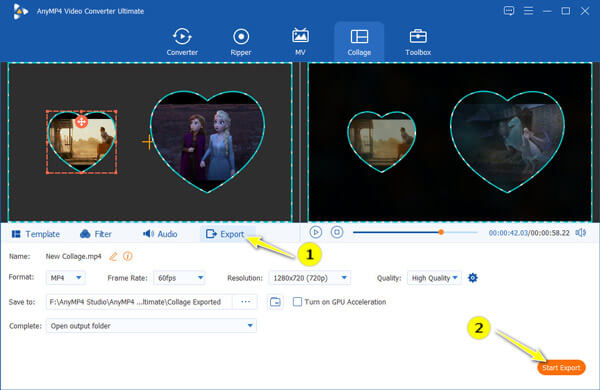The width and height of the screenshot is (600, 390).
Task: Open the Converter module
Action: coord(182,42)
